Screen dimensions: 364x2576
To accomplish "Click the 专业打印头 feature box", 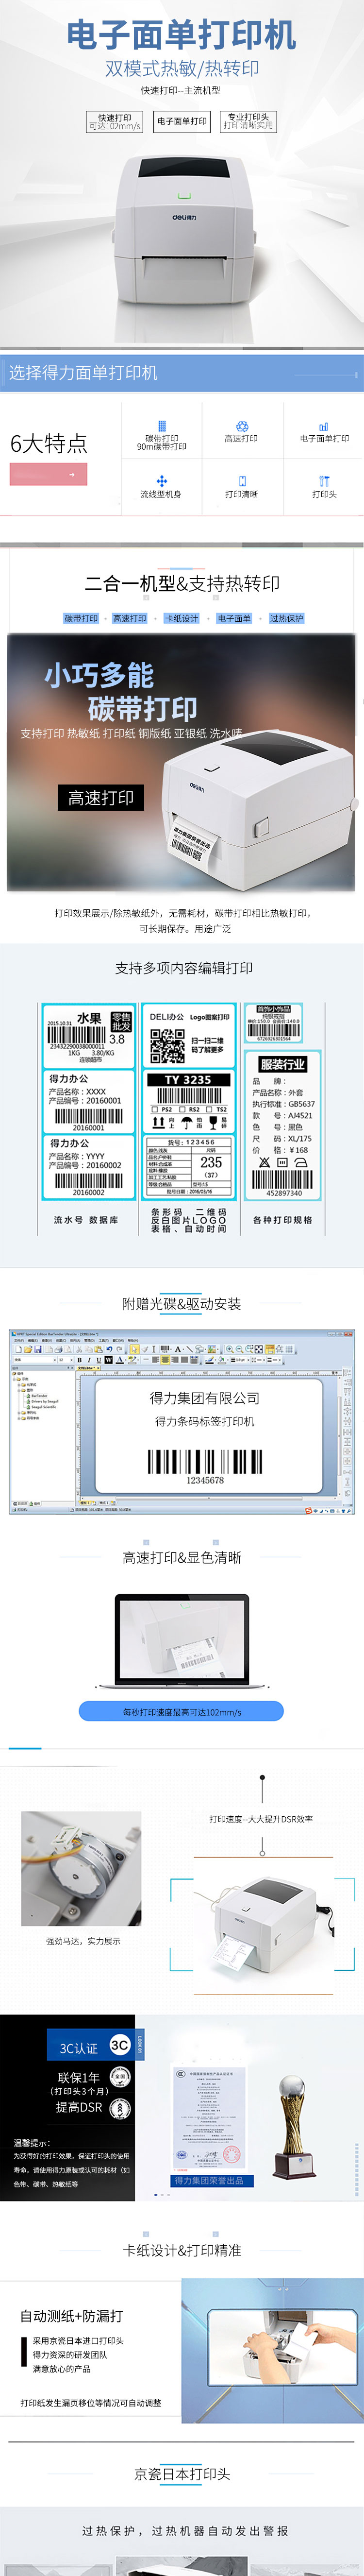I will [248, 122].
